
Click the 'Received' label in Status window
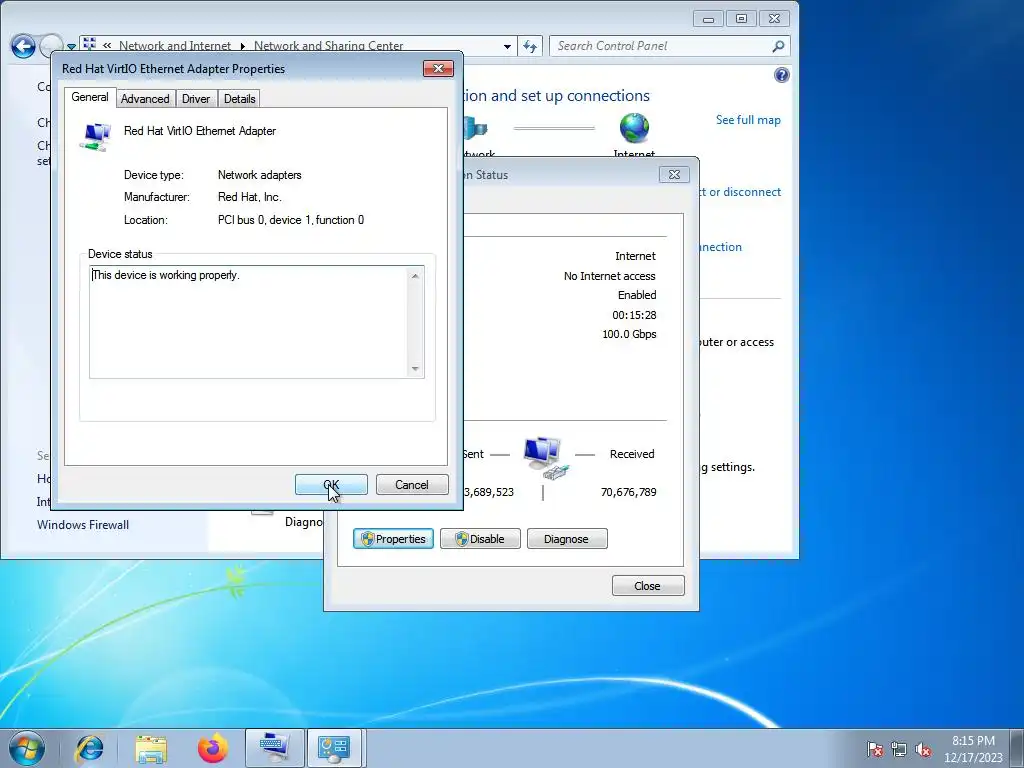tap(632, 455)
